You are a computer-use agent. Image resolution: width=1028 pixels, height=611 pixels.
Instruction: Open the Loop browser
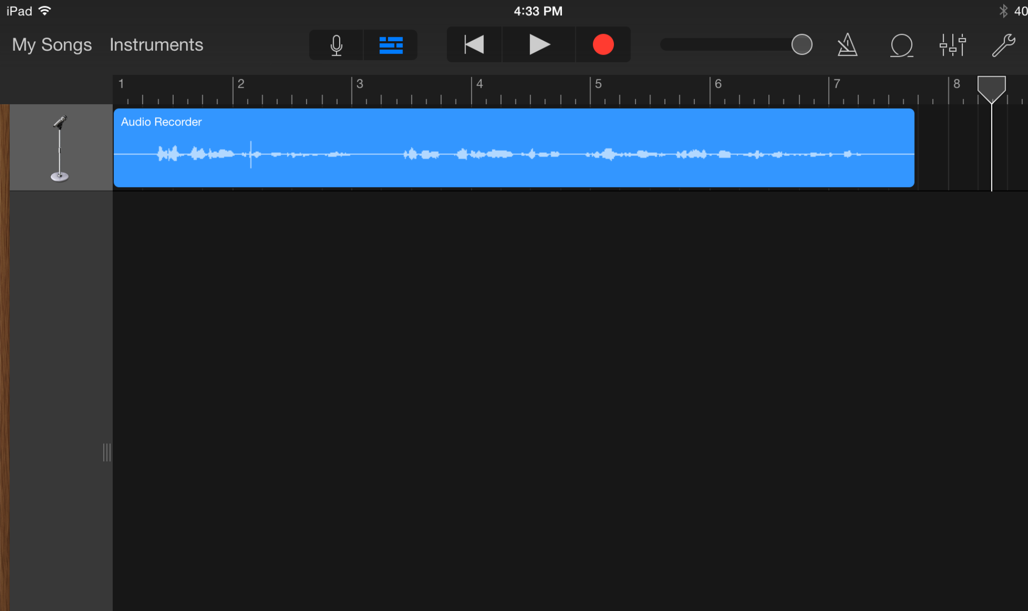coord(901,45)
